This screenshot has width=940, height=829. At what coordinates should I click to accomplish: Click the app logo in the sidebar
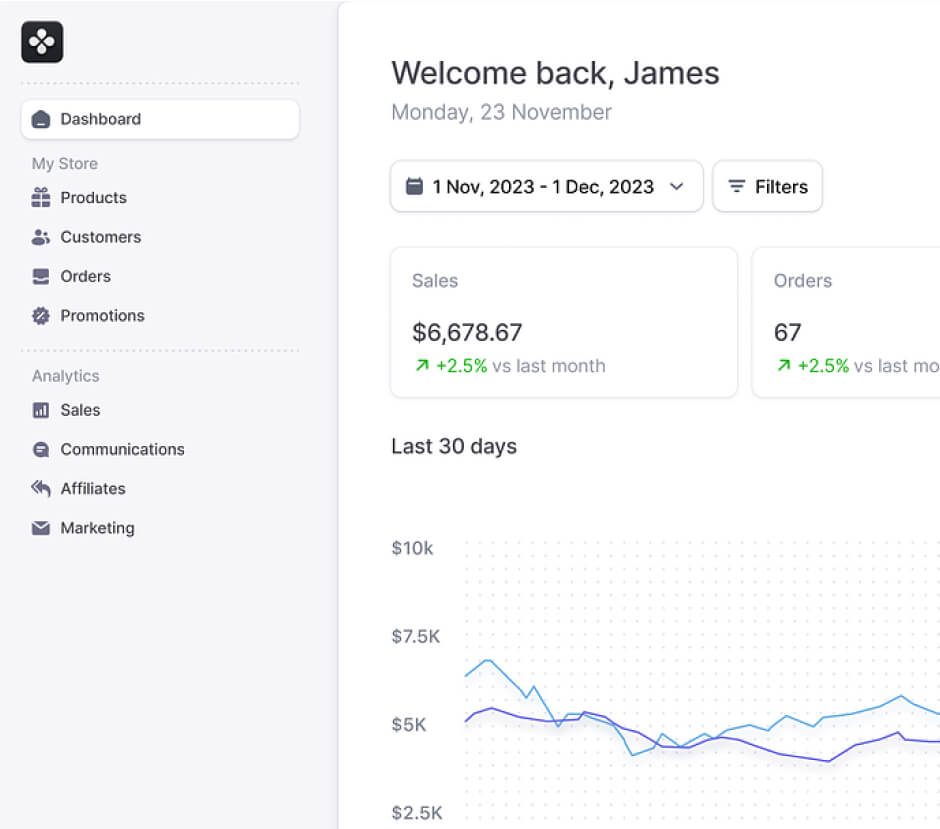[42, 42]
